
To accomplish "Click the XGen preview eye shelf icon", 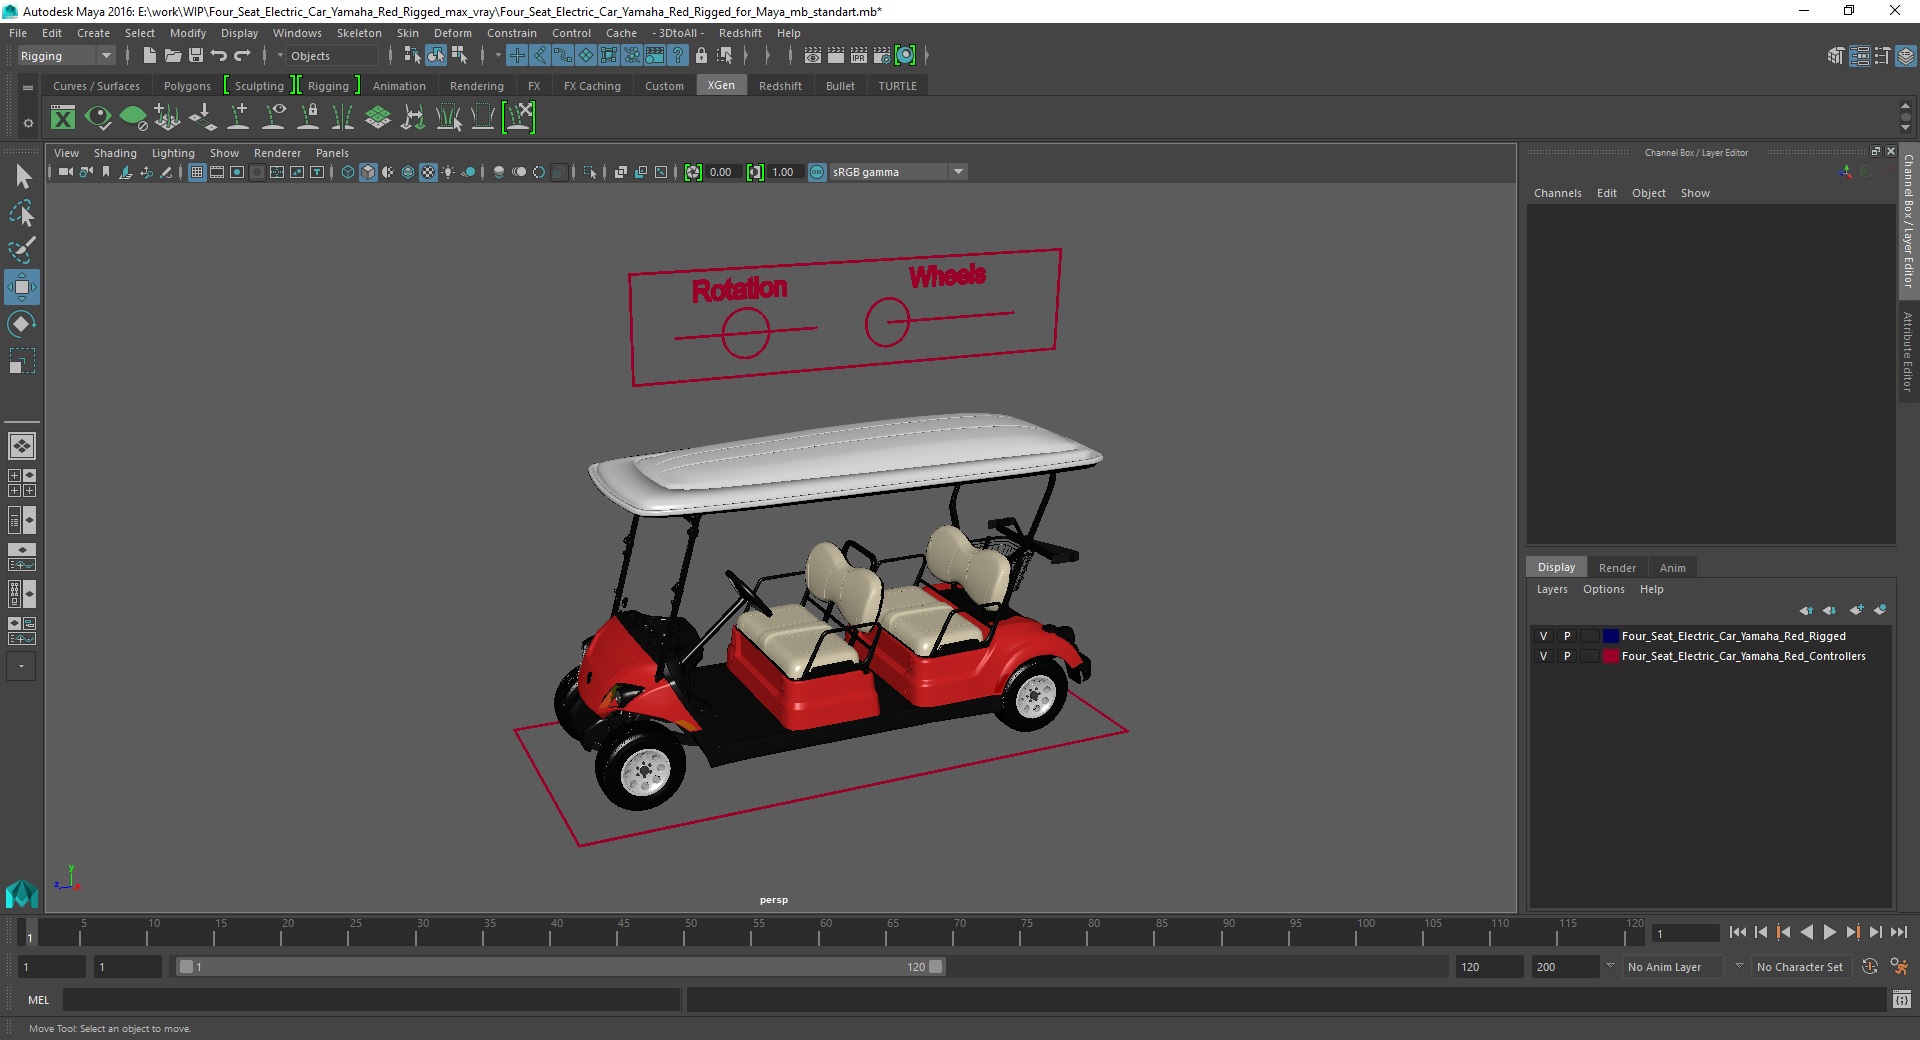I will pos(98,118).
